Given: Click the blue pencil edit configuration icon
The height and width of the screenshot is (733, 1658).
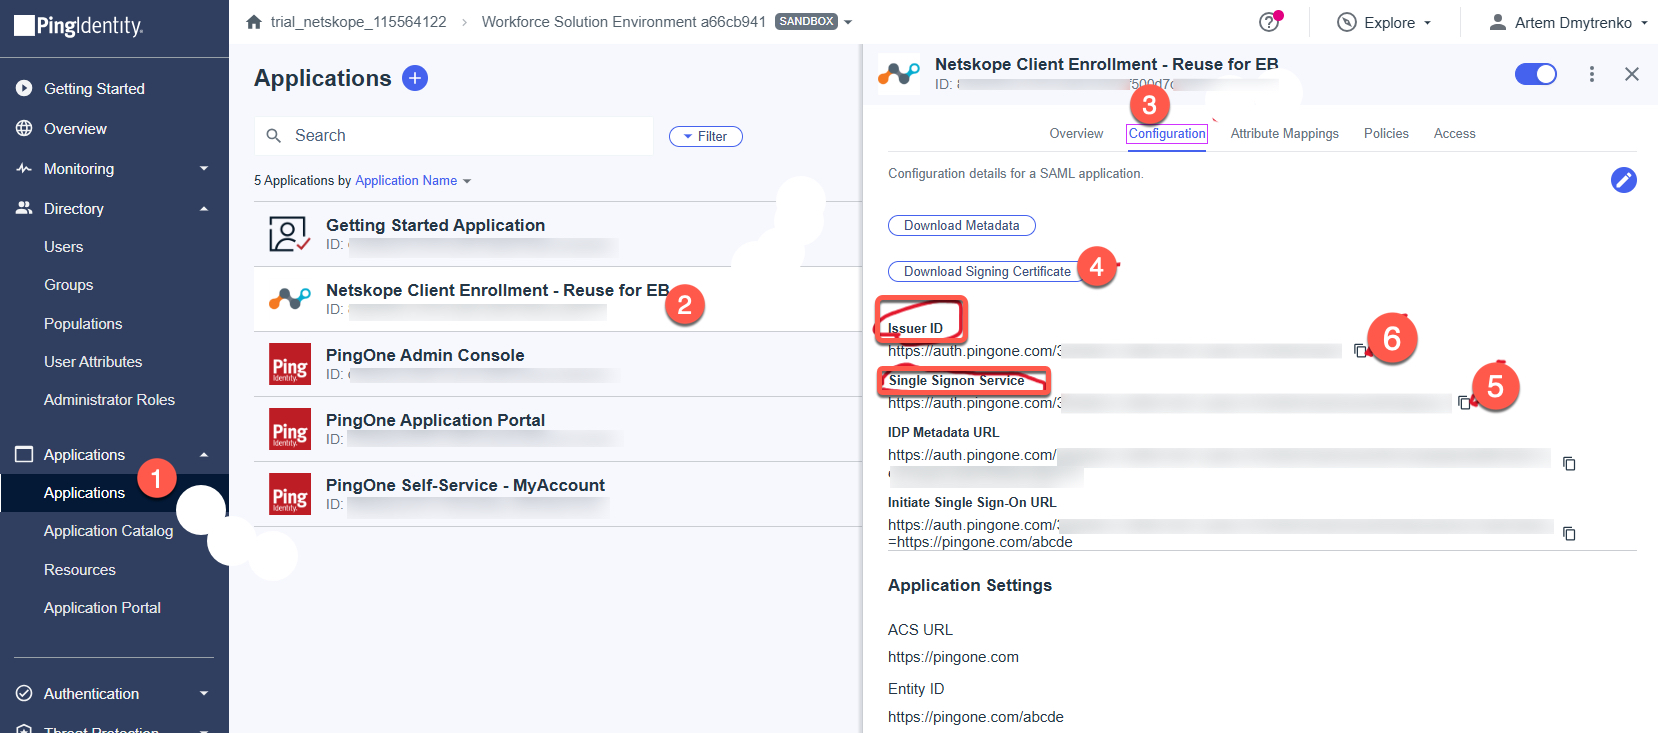Looking at the screenshot, I should point(1624,180).
